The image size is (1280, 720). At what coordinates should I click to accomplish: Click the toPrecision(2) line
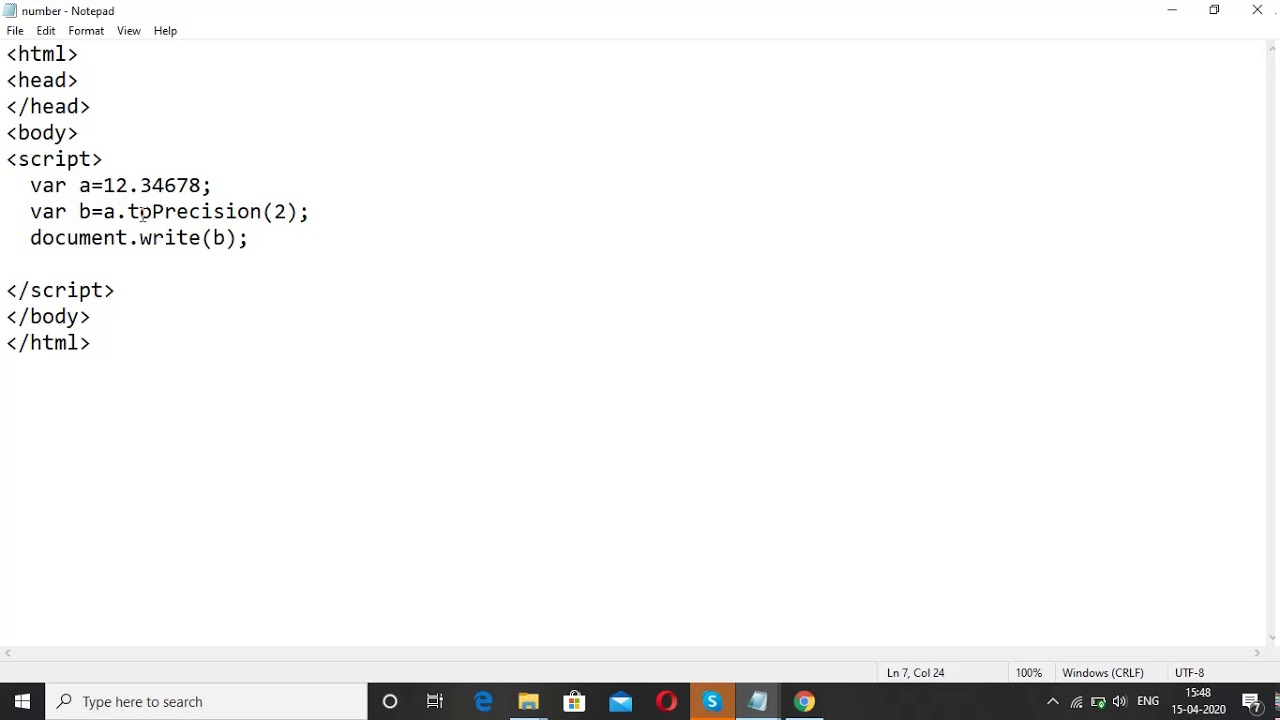coord(169,212)
